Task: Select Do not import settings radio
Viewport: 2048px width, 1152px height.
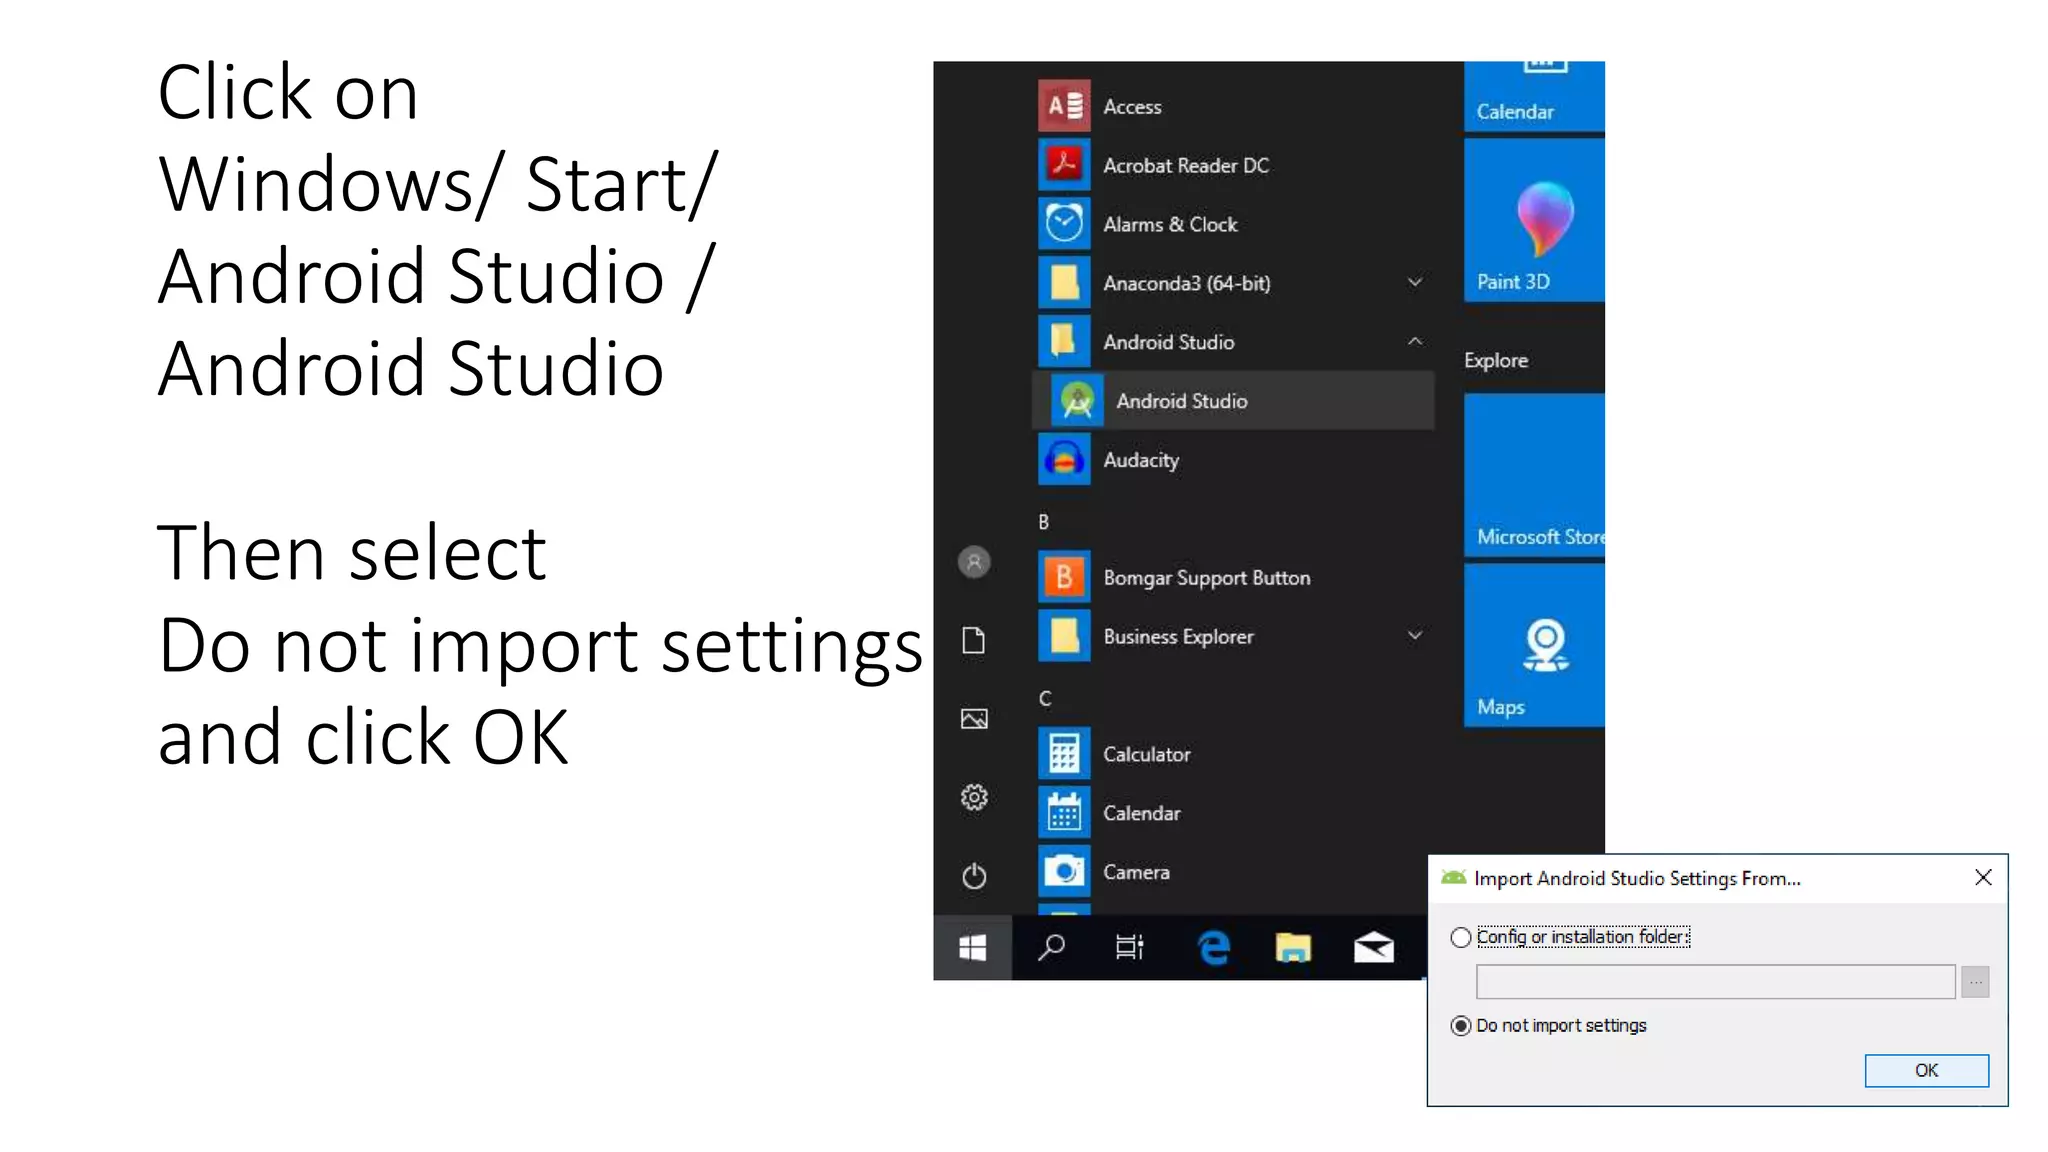Action: click(1461, 1026)
